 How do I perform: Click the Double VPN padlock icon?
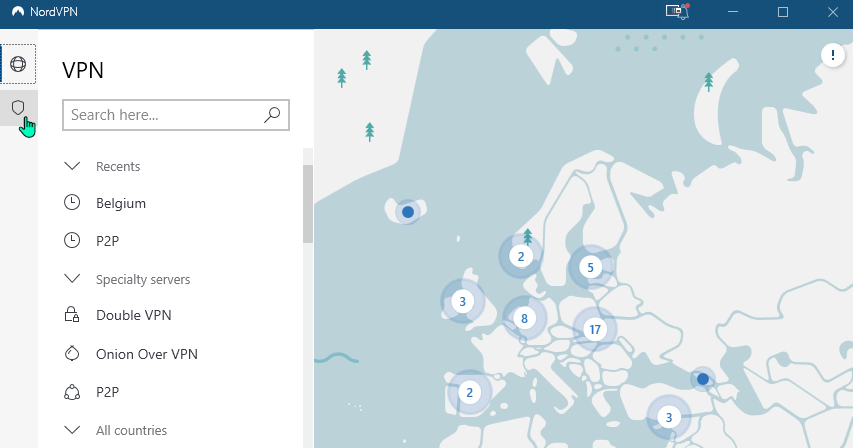72,314
